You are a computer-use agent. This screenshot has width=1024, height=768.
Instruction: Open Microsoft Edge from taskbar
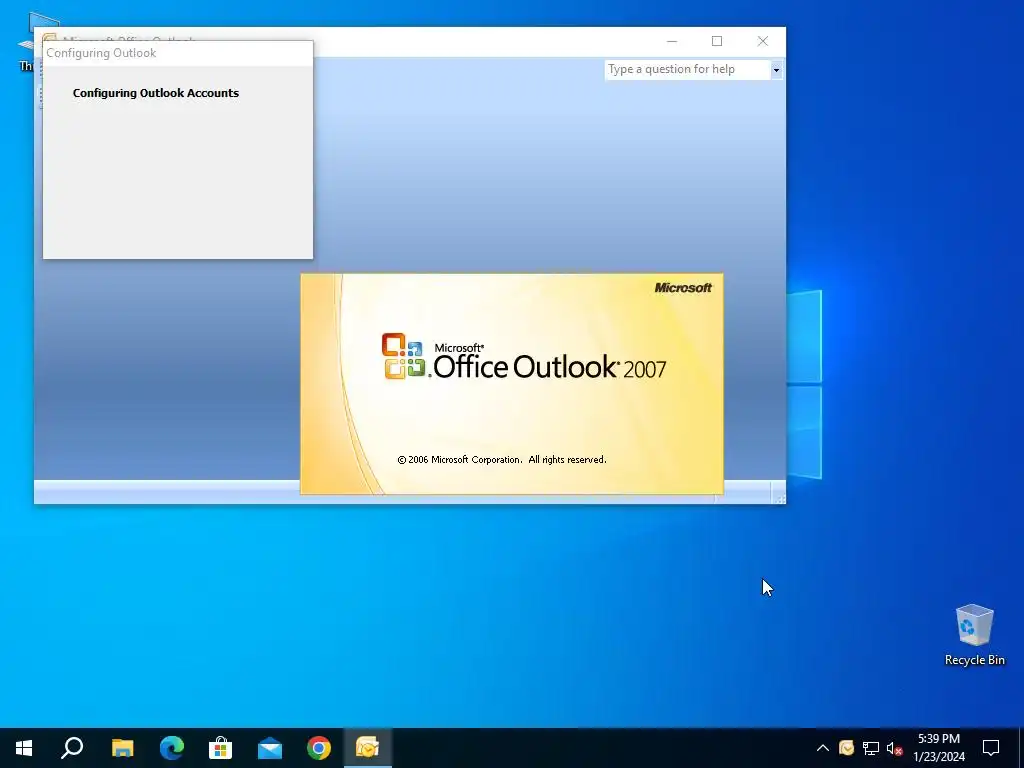coord(172,748)
